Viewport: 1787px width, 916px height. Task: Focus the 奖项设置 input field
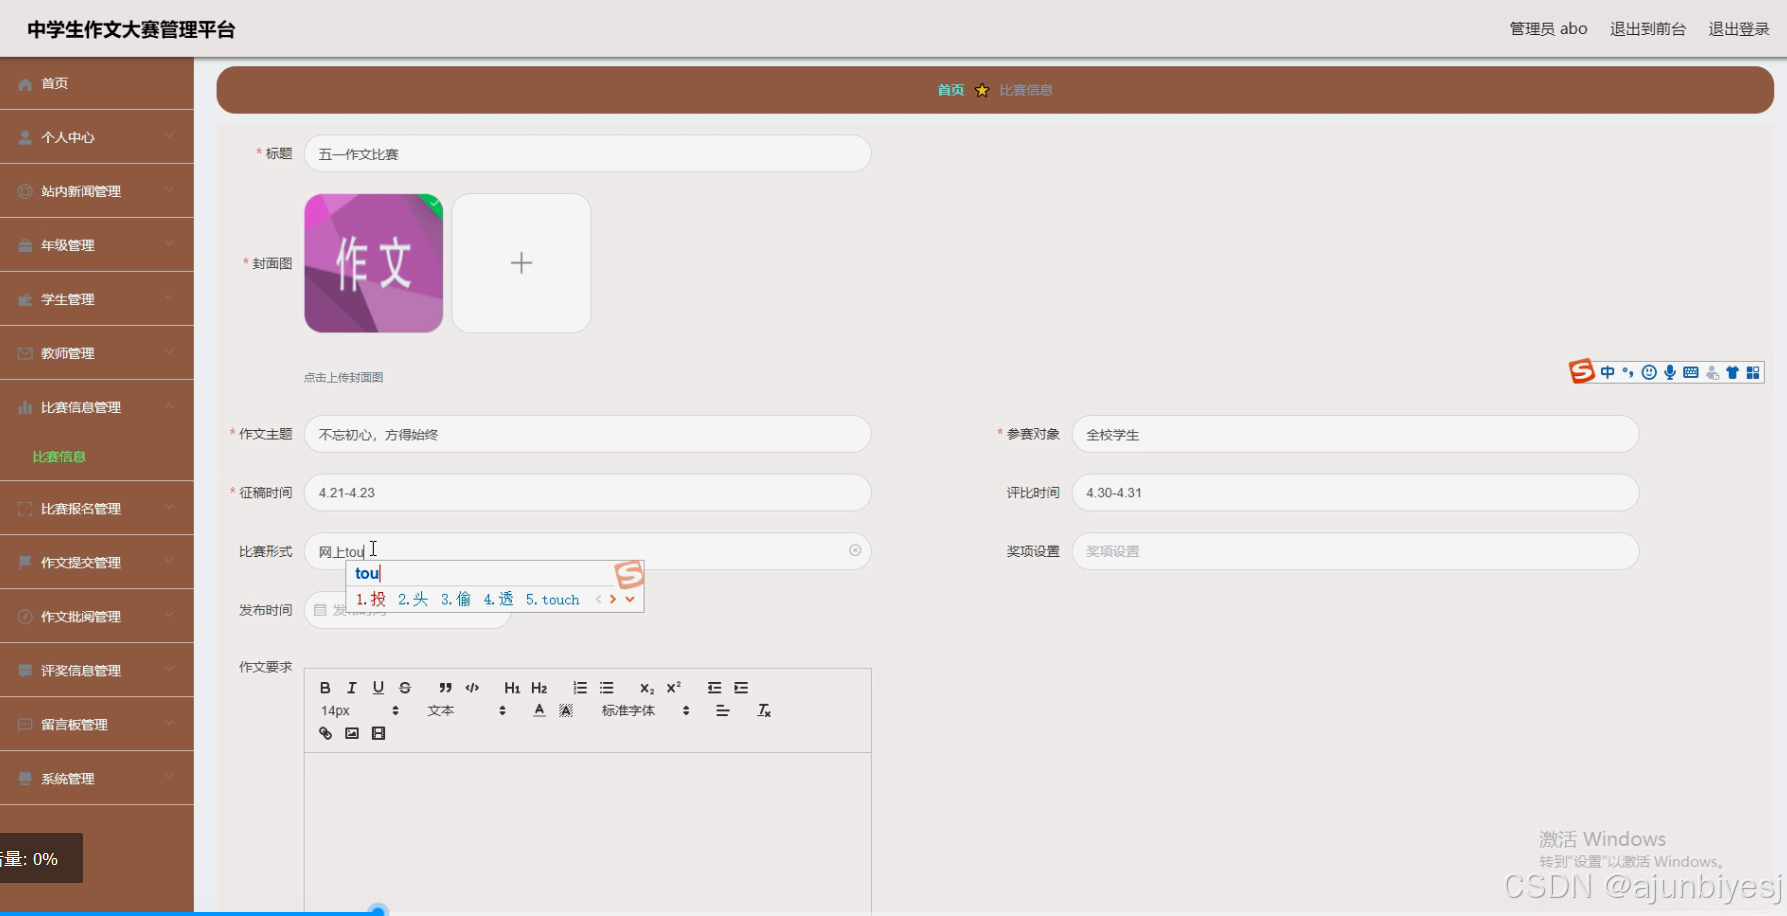click(1355, 551)
